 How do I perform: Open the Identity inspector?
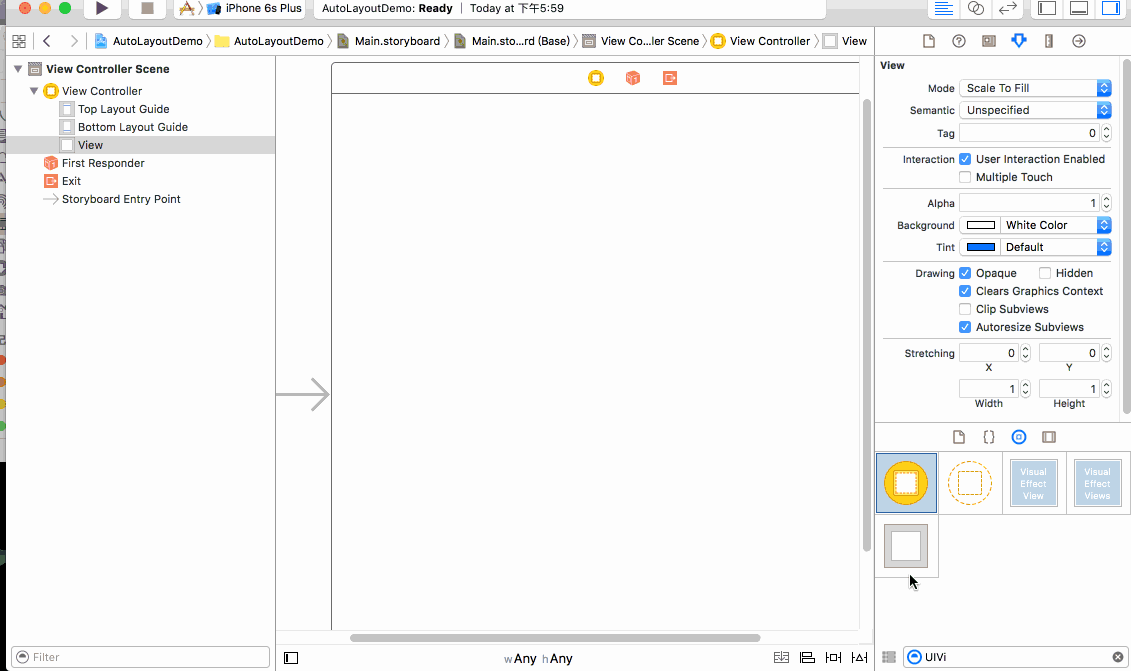tap(989, 41)
